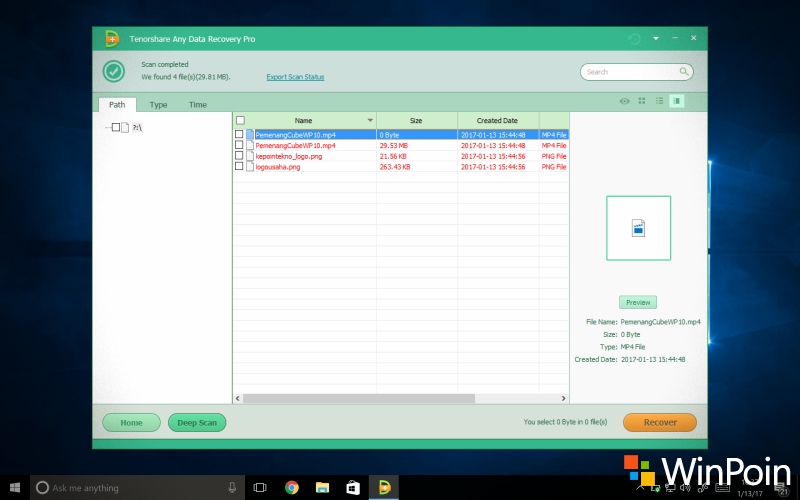Click Created Date value in preview details

pos(653,359)
